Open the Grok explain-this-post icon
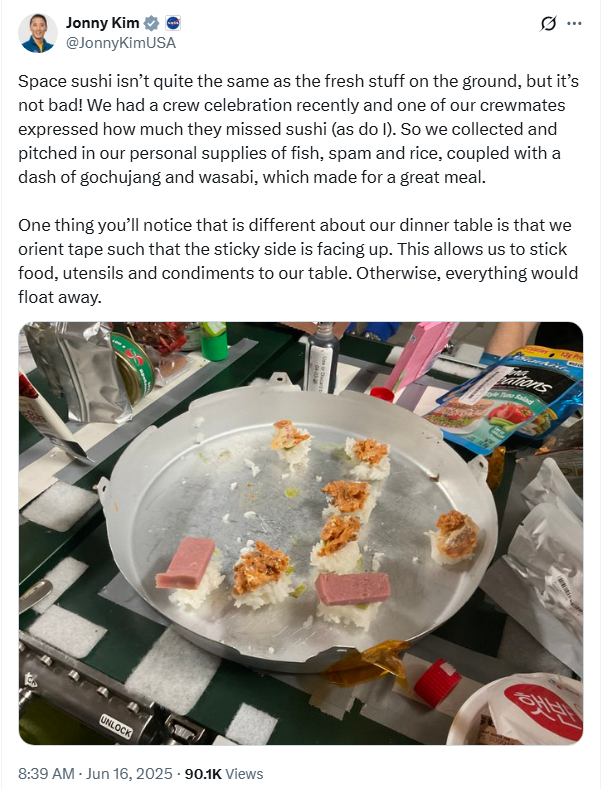The height and width of the screenshot is (789, 601). (549, 24)
